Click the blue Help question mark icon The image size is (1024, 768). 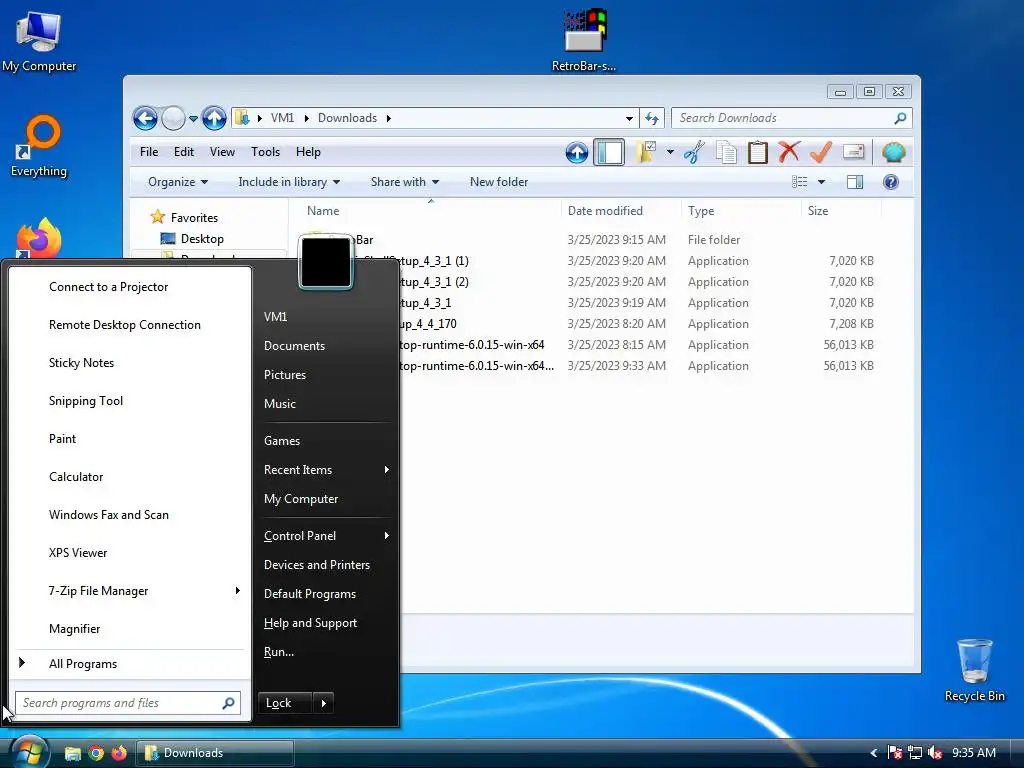coord(891,182)
